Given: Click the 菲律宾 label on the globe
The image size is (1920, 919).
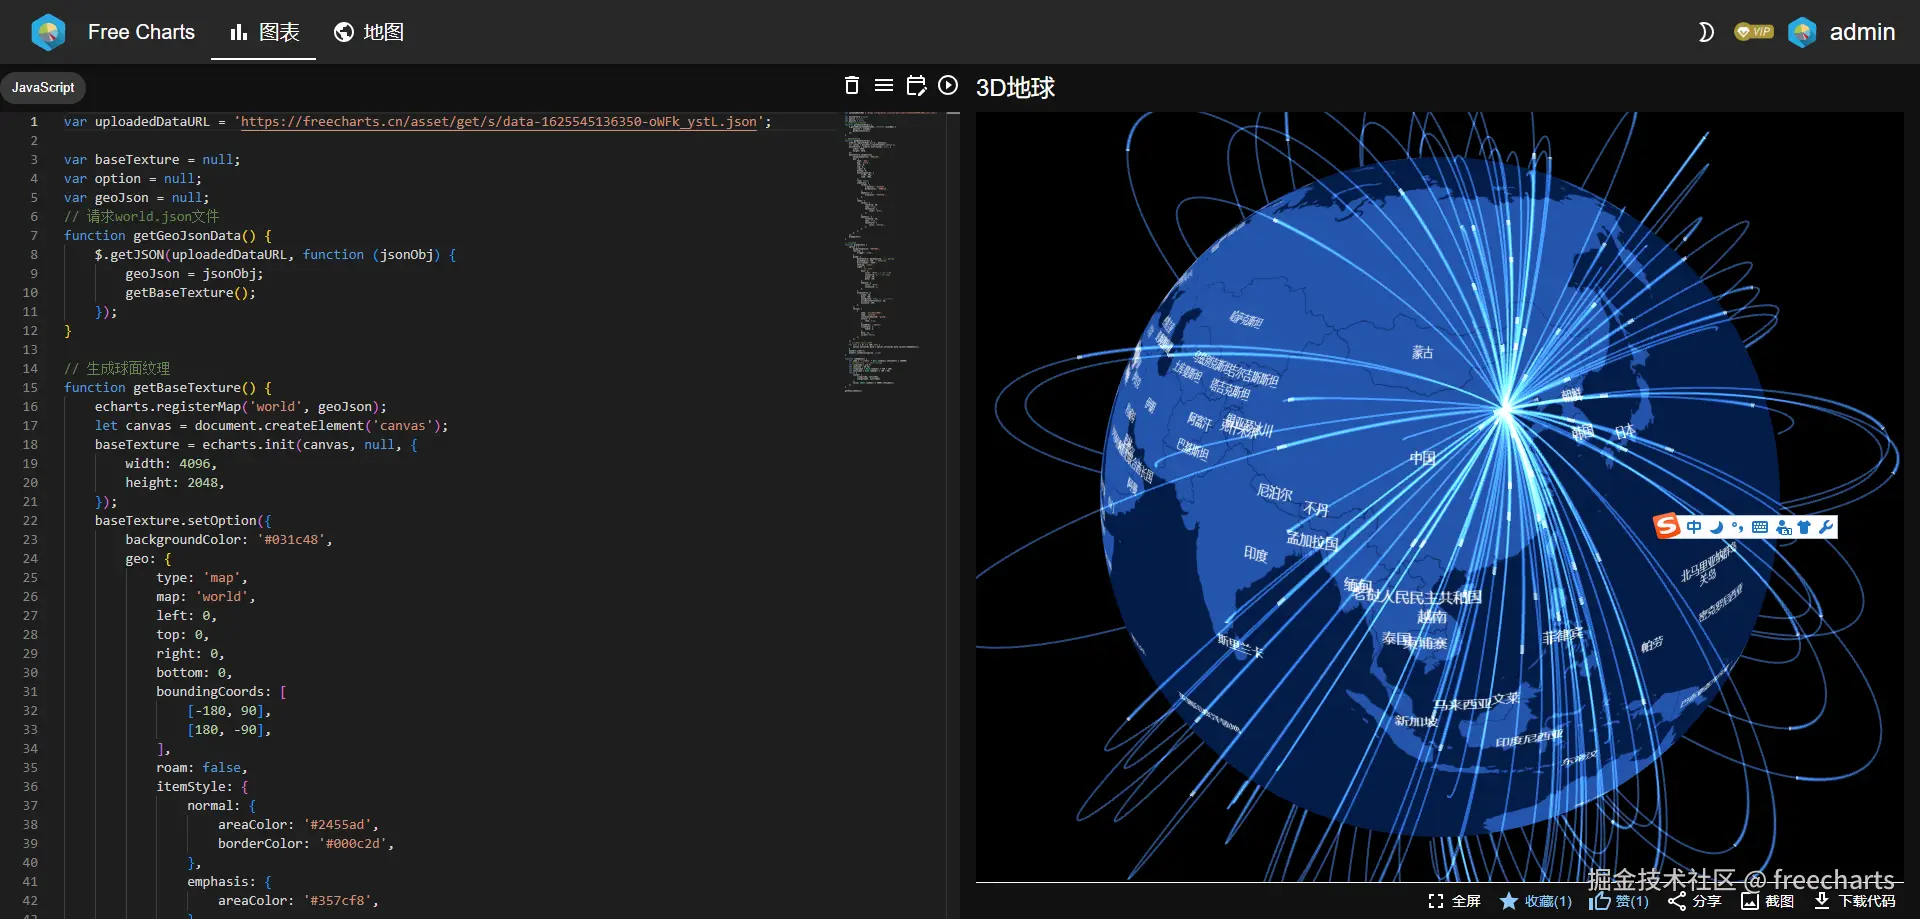Looking at the screenshot, I should (x=1563, y=635).
